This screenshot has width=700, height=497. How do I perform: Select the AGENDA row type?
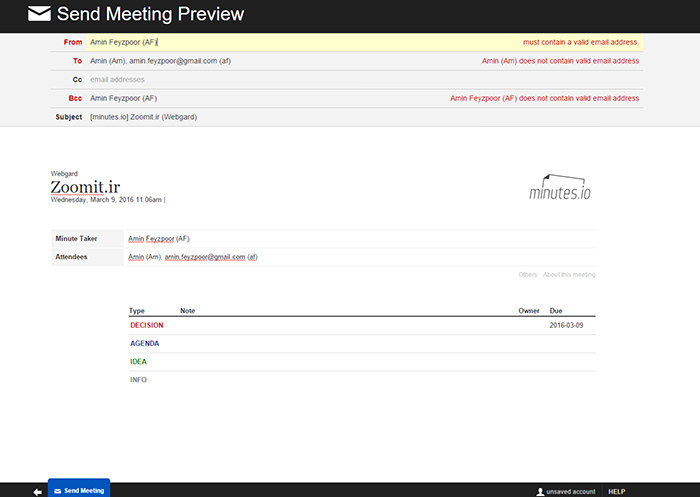pyautogui.click(x=145, y=343)
